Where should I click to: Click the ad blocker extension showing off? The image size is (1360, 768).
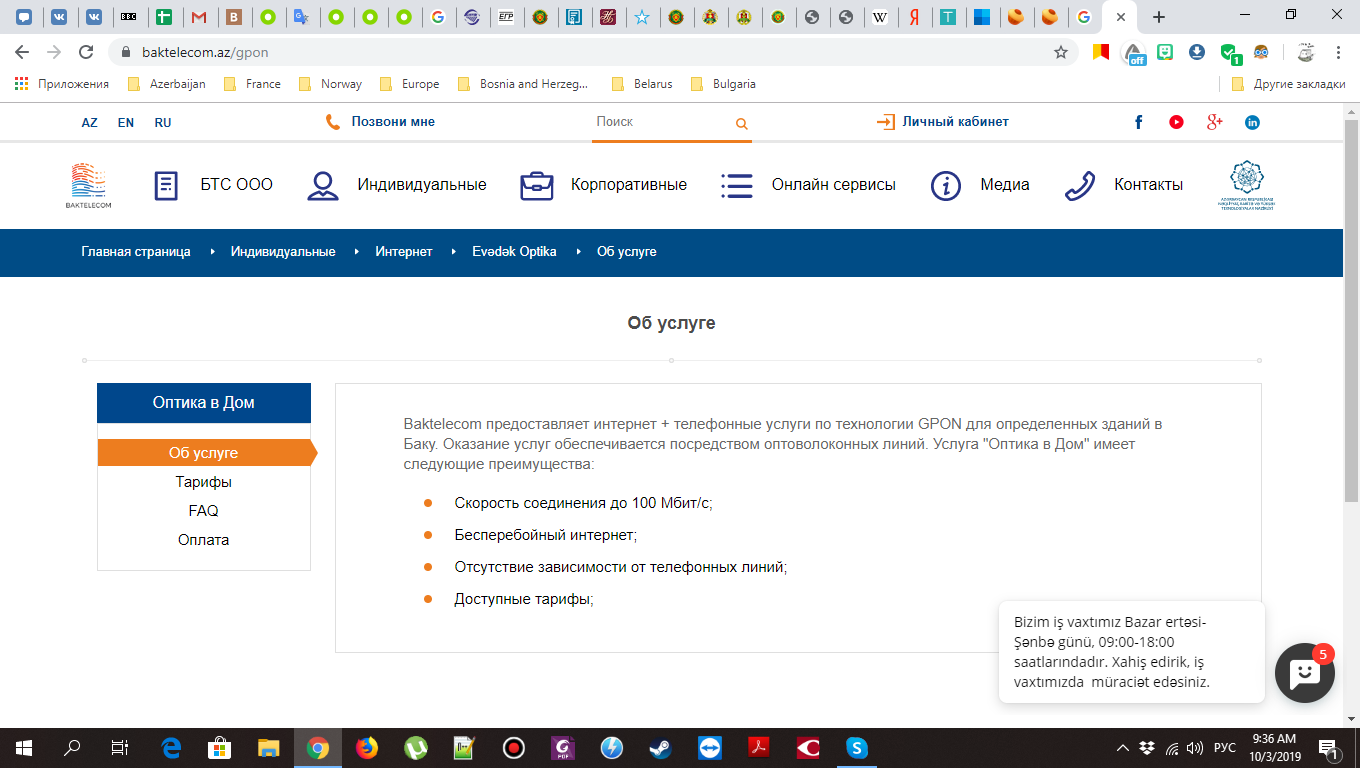coord(1133,52)
